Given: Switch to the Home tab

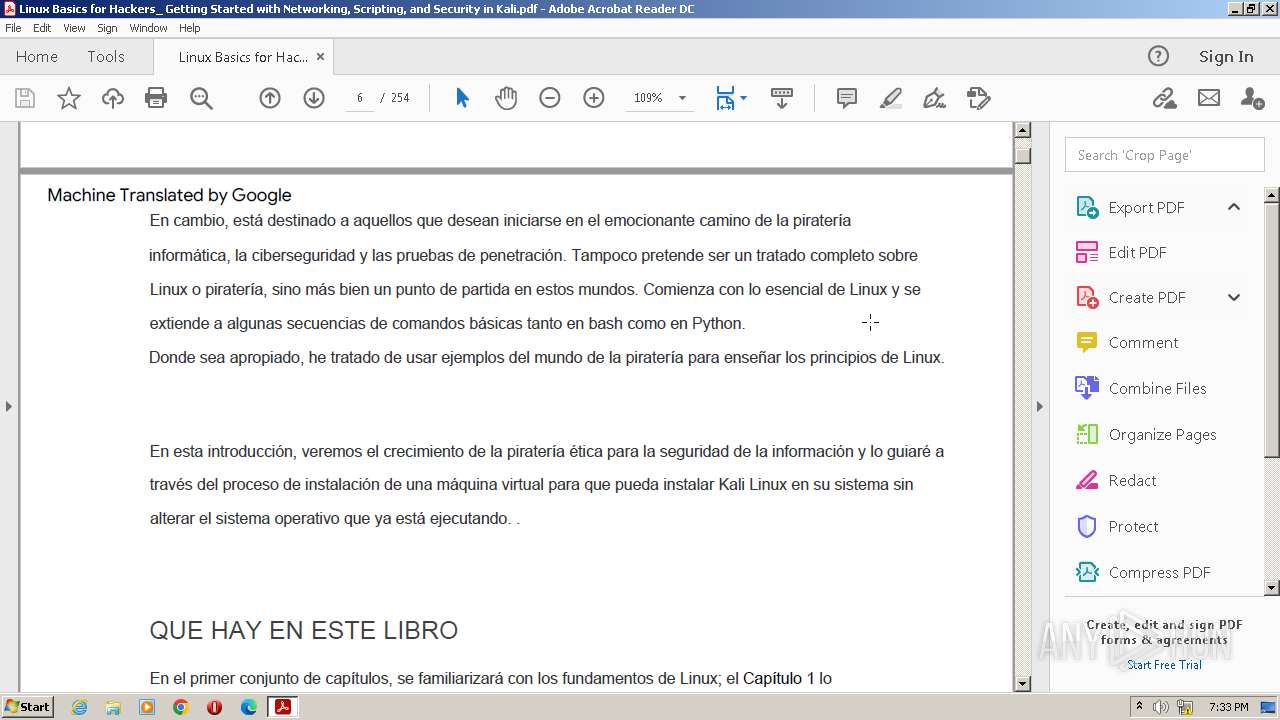Looking at the screenshot, I should (37, 56).
